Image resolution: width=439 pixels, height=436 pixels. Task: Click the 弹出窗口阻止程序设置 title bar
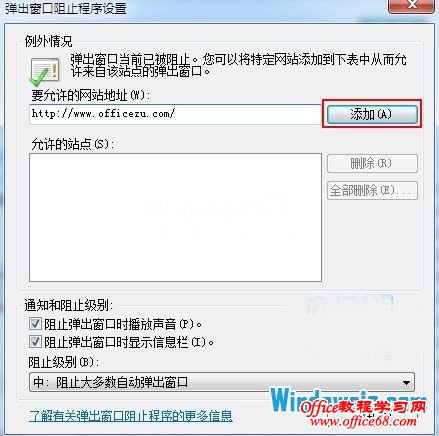pyautogui.click(x=195, y=8)
